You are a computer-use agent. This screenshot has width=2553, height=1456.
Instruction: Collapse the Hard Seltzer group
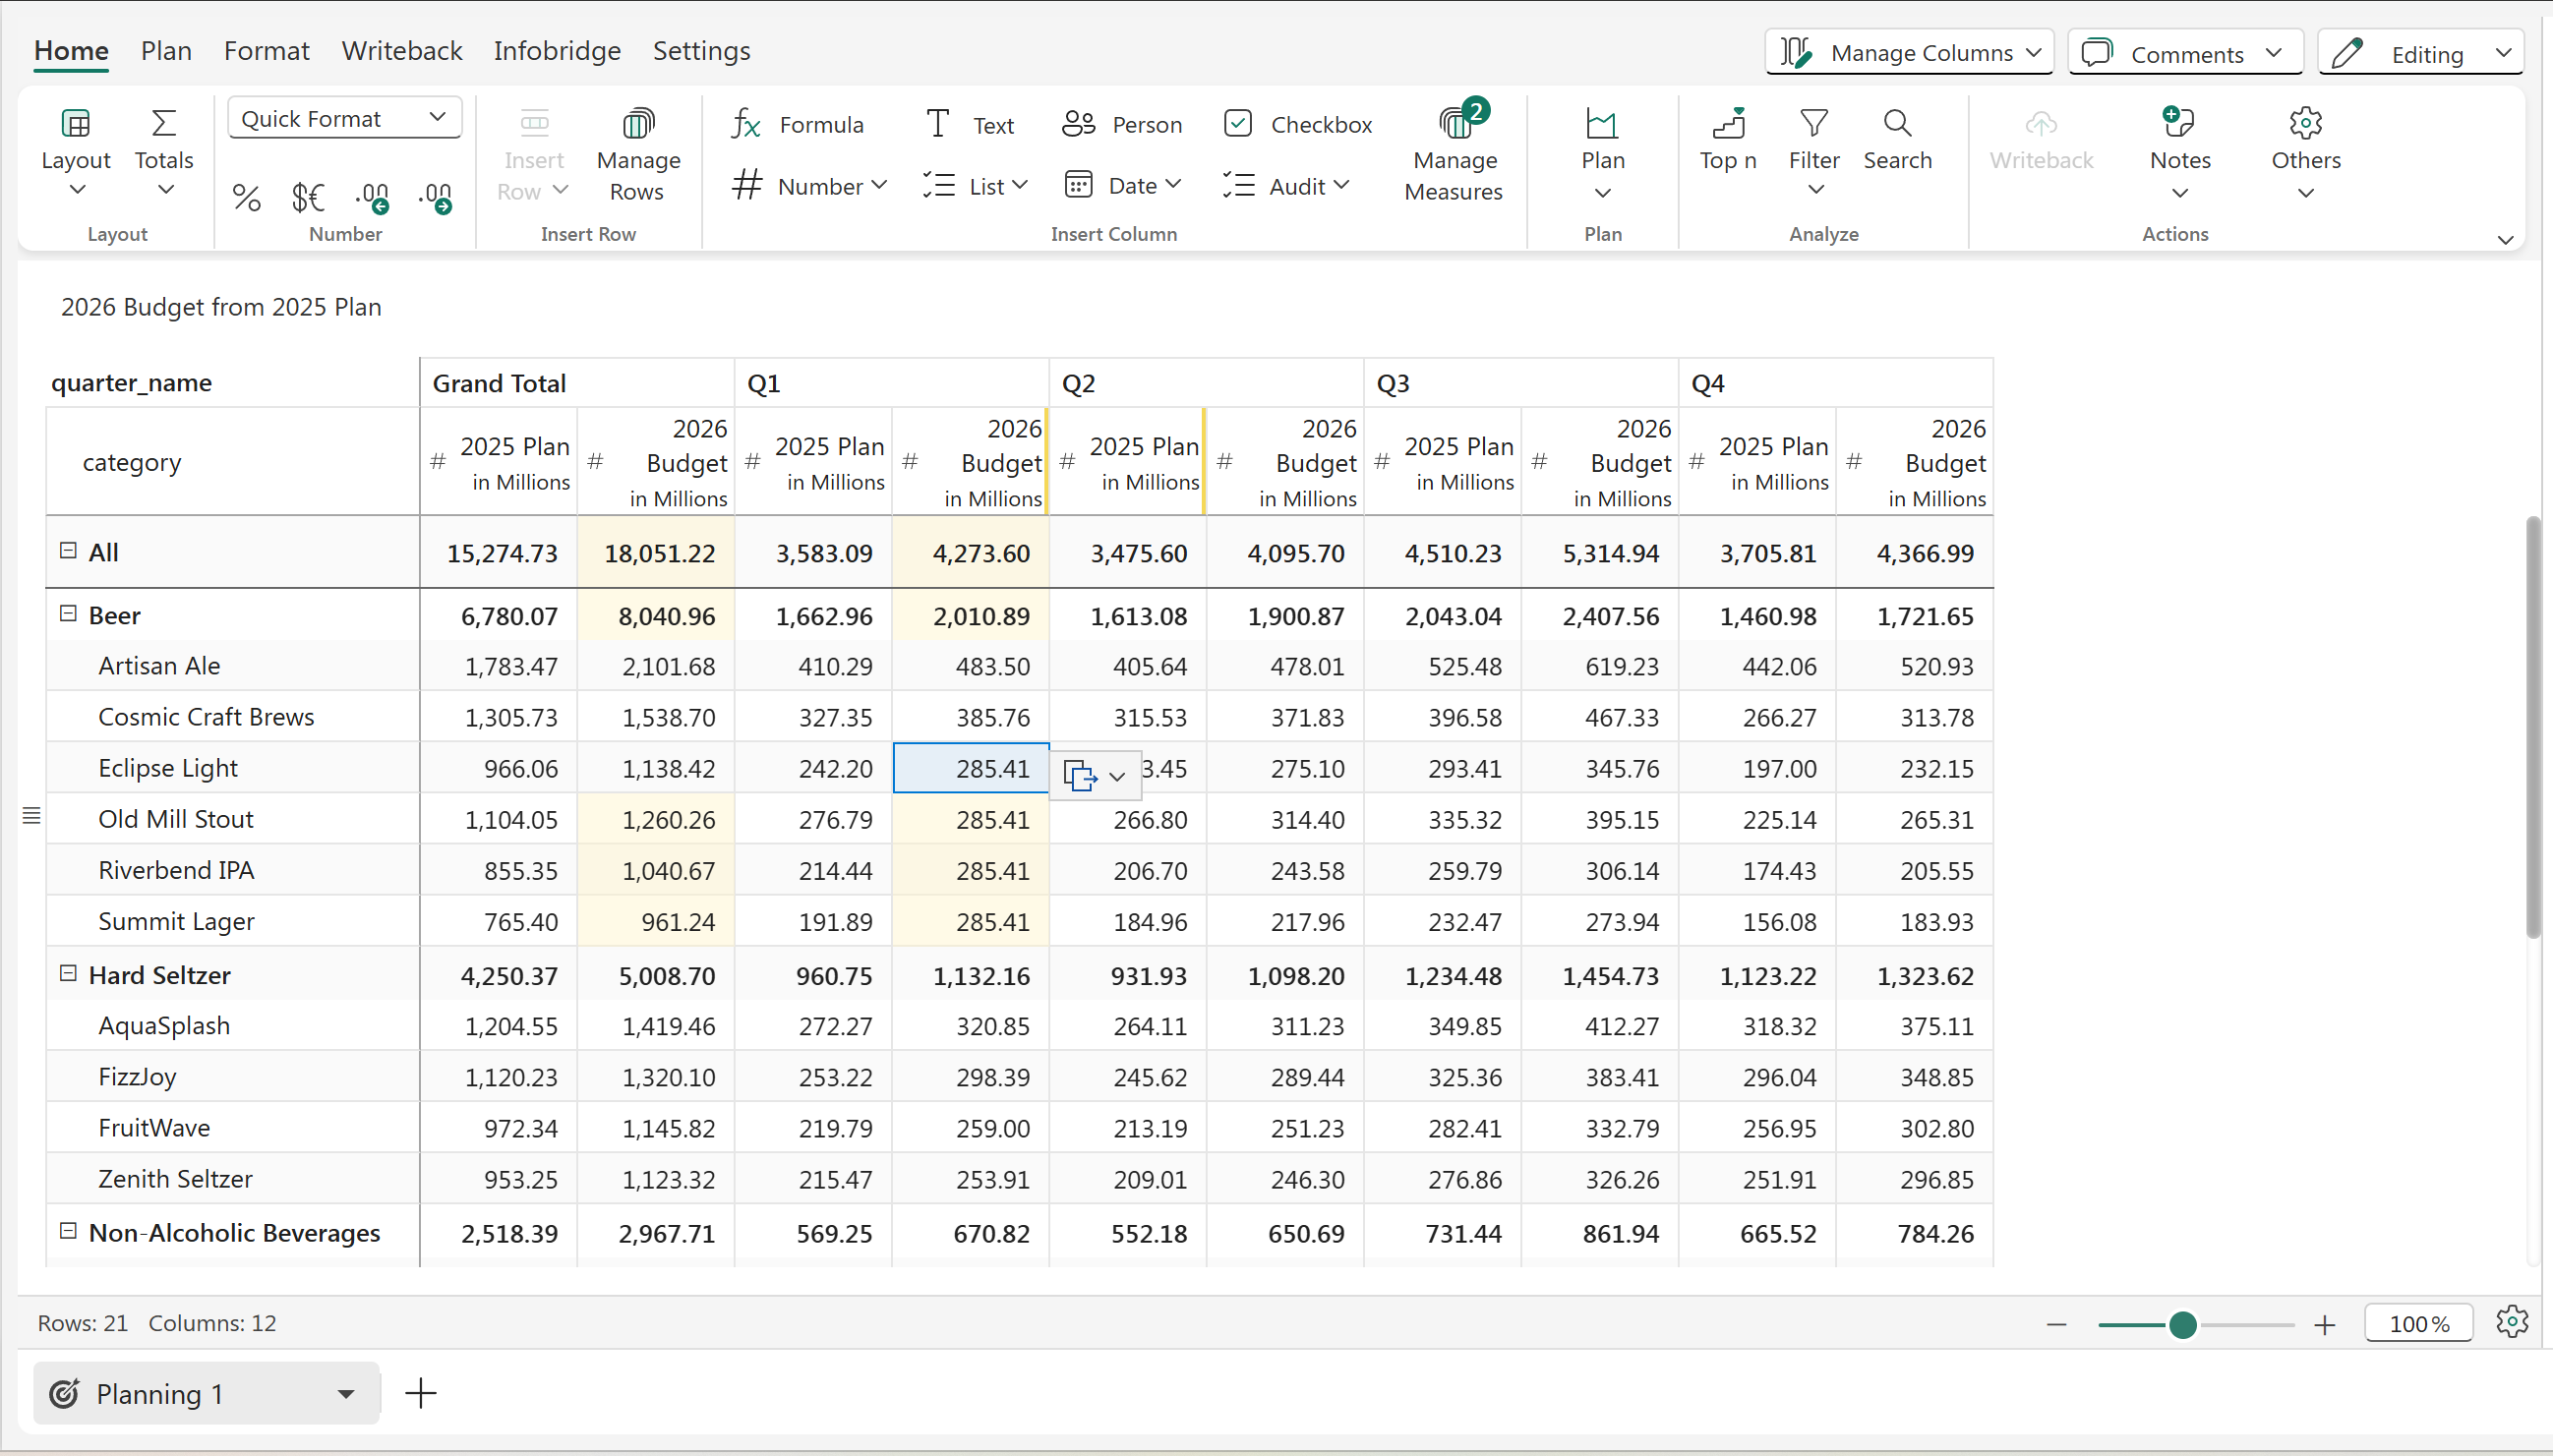[68, 973]
